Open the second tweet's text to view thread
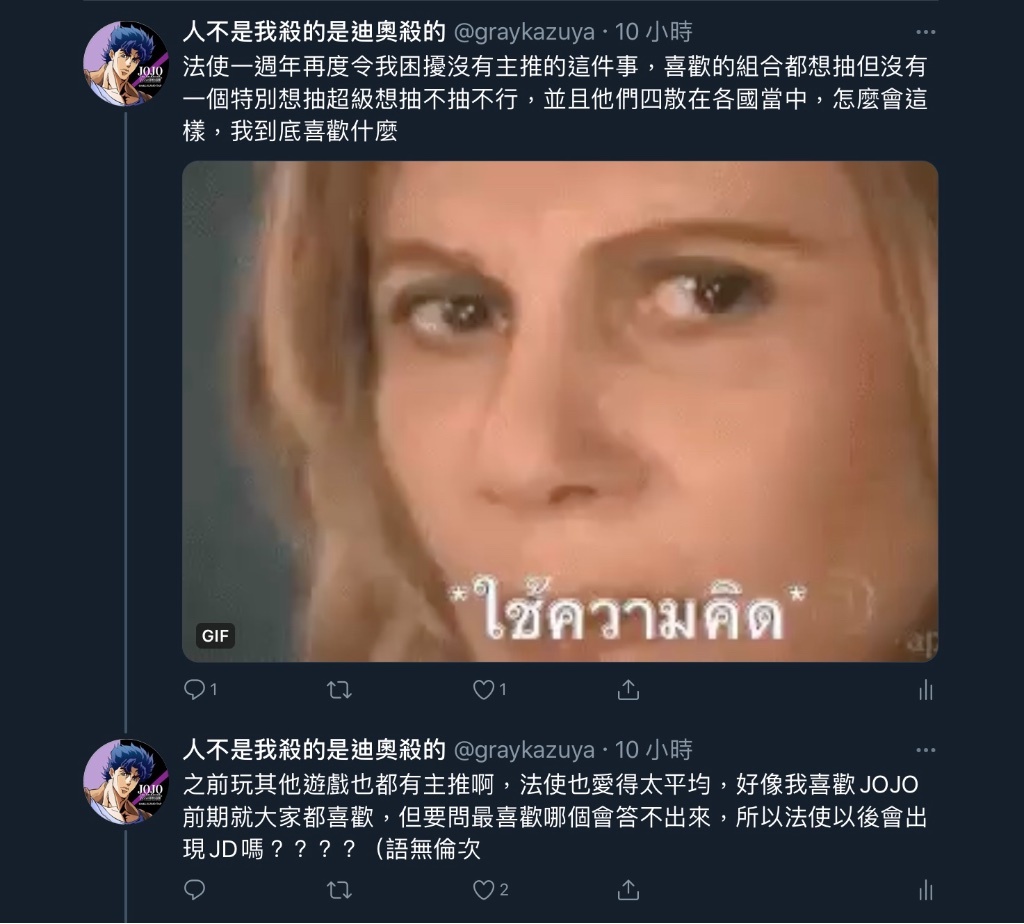This screenshot has width=1024, height=924. [555, 816]
